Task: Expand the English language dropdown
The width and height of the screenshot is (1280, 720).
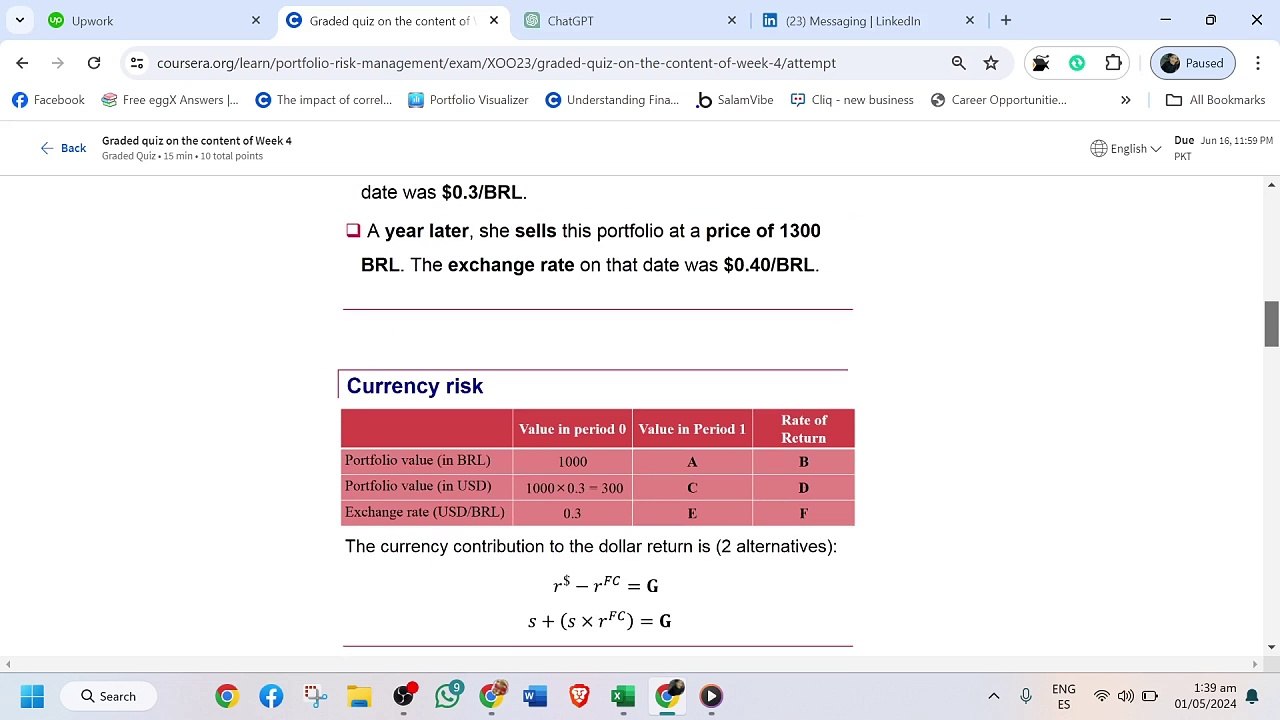Action: point(1126,148)
